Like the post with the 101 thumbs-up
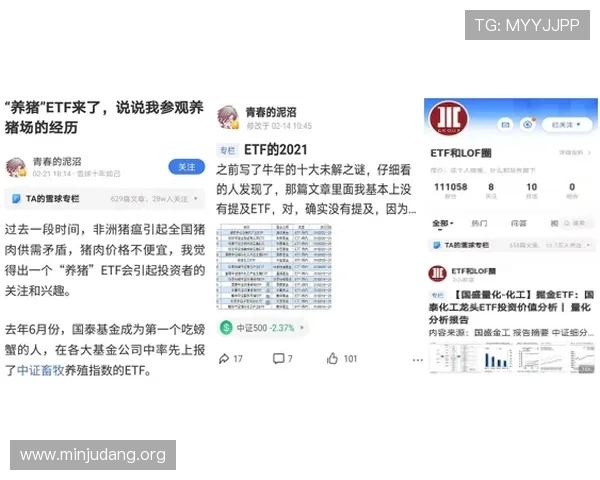600x480 pixels. (332, 359)
